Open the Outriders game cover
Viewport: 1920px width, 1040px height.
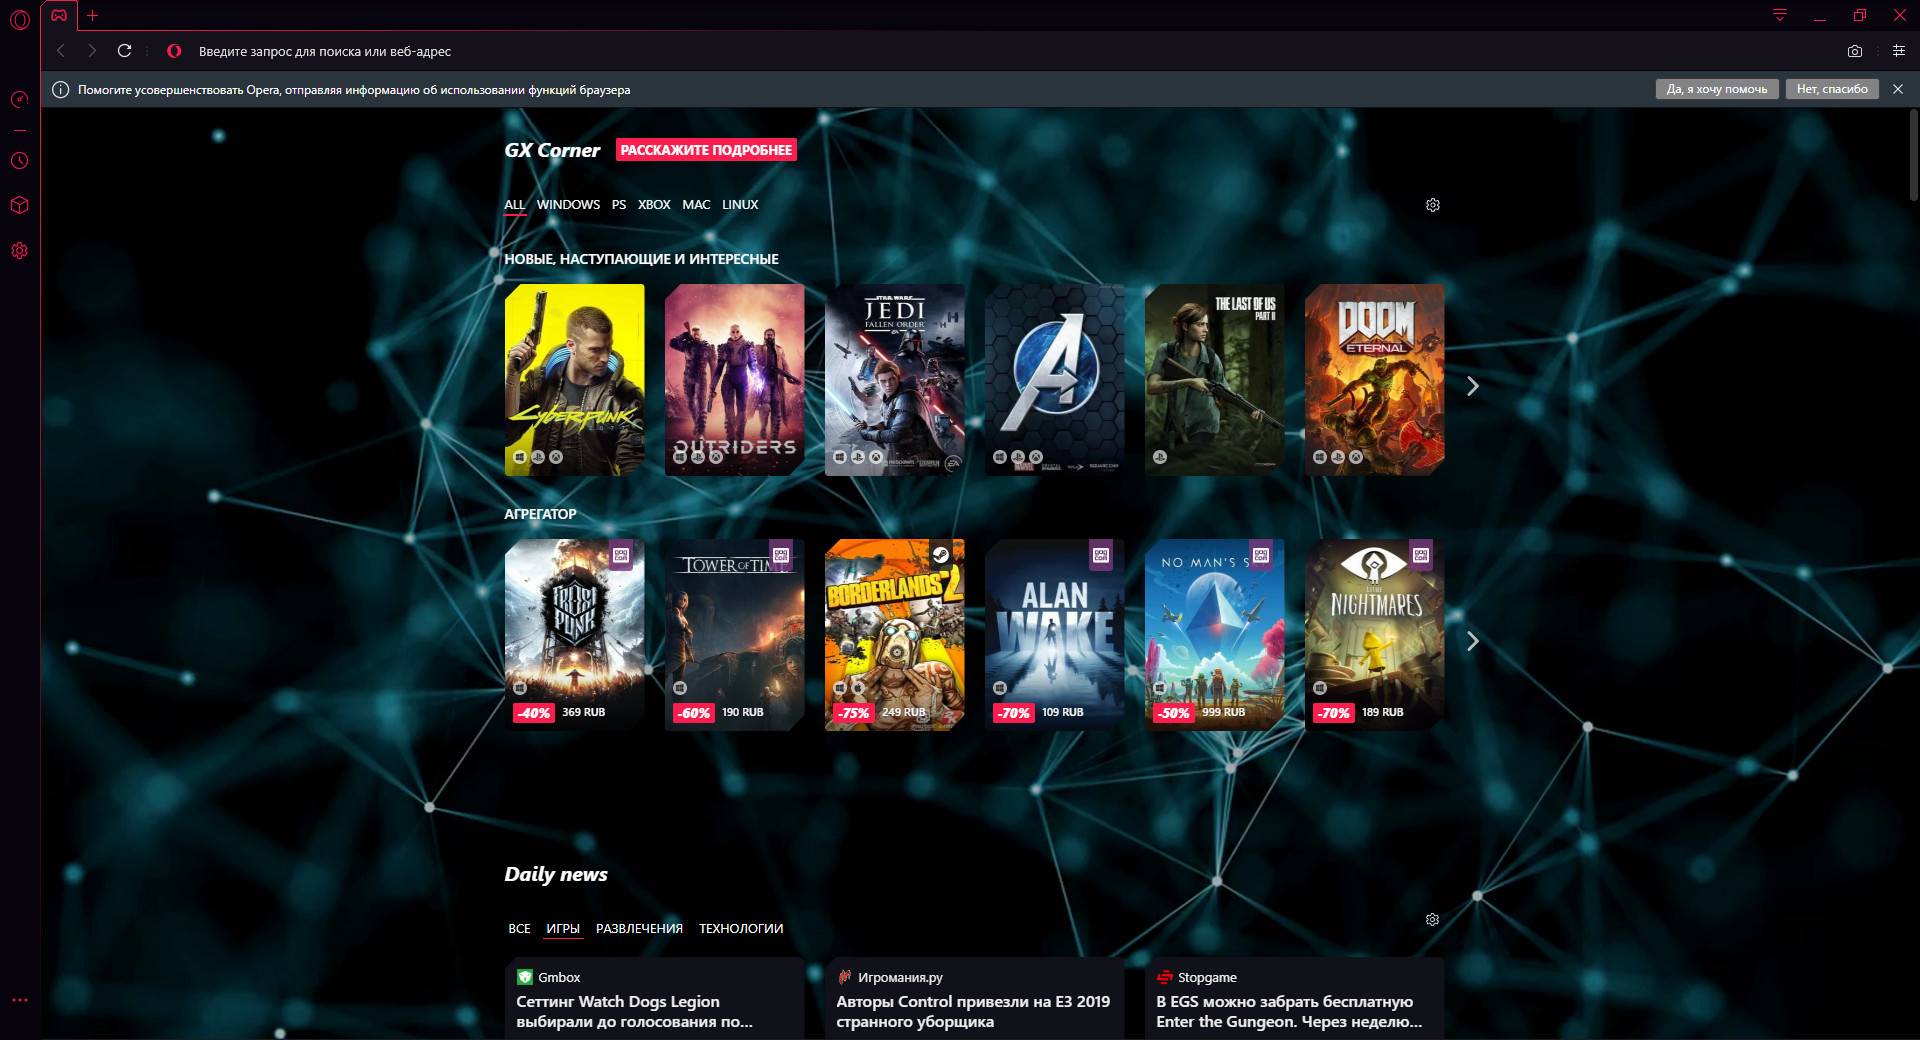(735, 380)
